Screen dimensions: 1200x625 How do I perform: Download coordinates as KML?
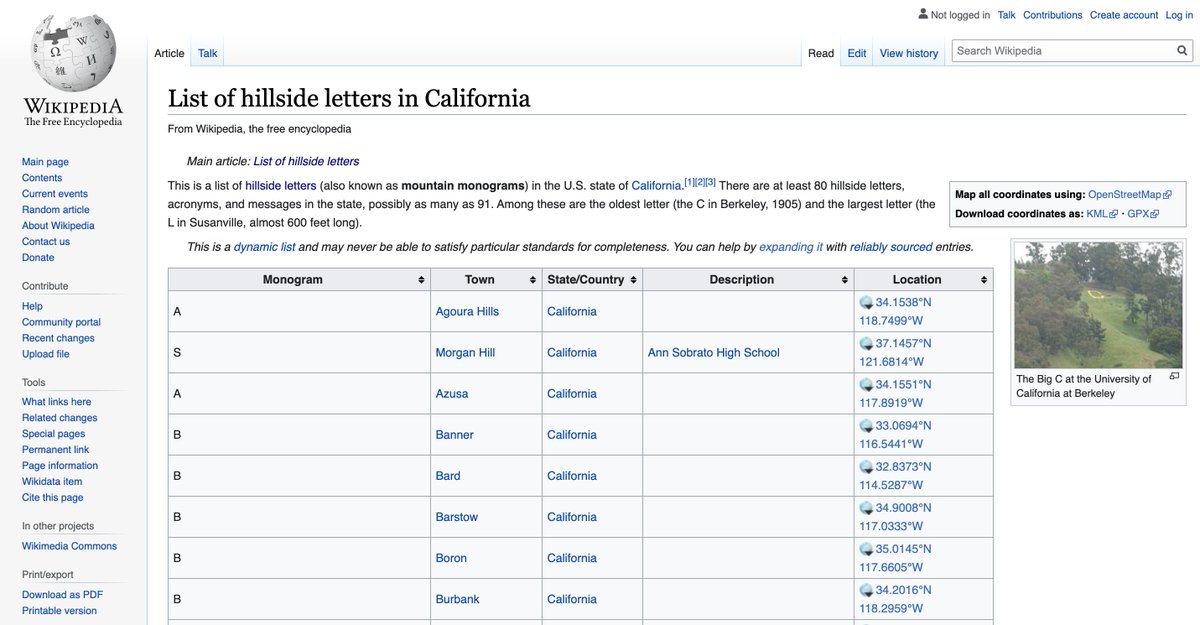1102,214
